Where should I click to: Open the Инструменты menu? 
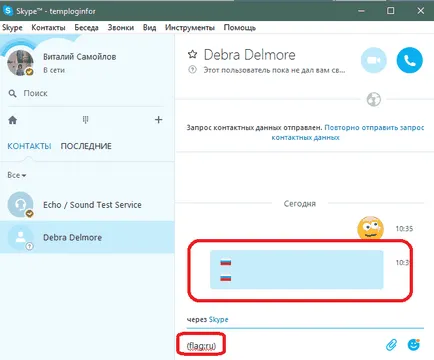click(190, 28)
